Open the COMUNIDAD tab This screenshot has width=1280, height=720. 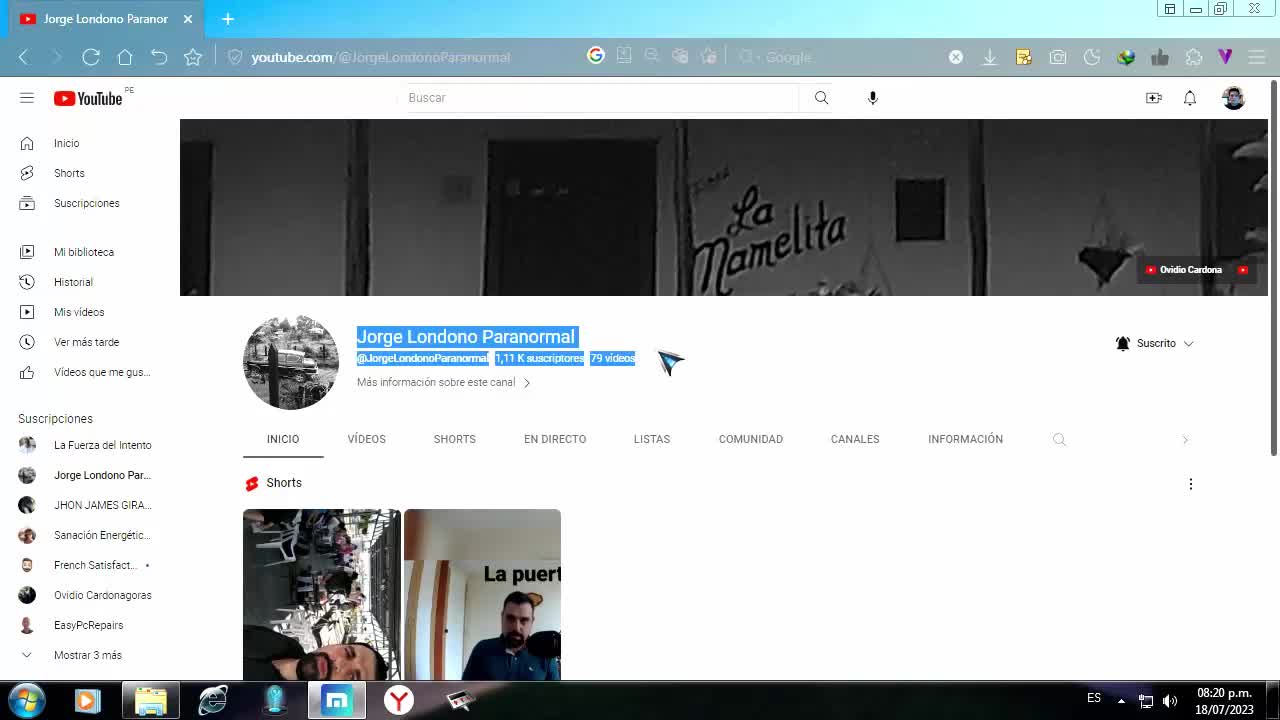tap(751, 439)
